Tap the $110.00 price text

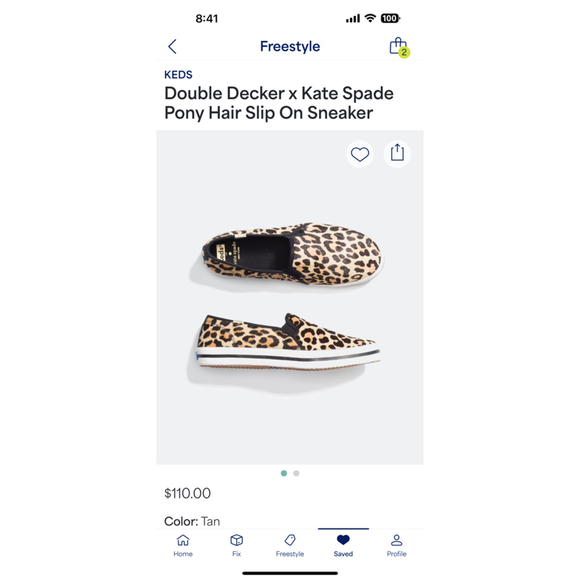188,493
